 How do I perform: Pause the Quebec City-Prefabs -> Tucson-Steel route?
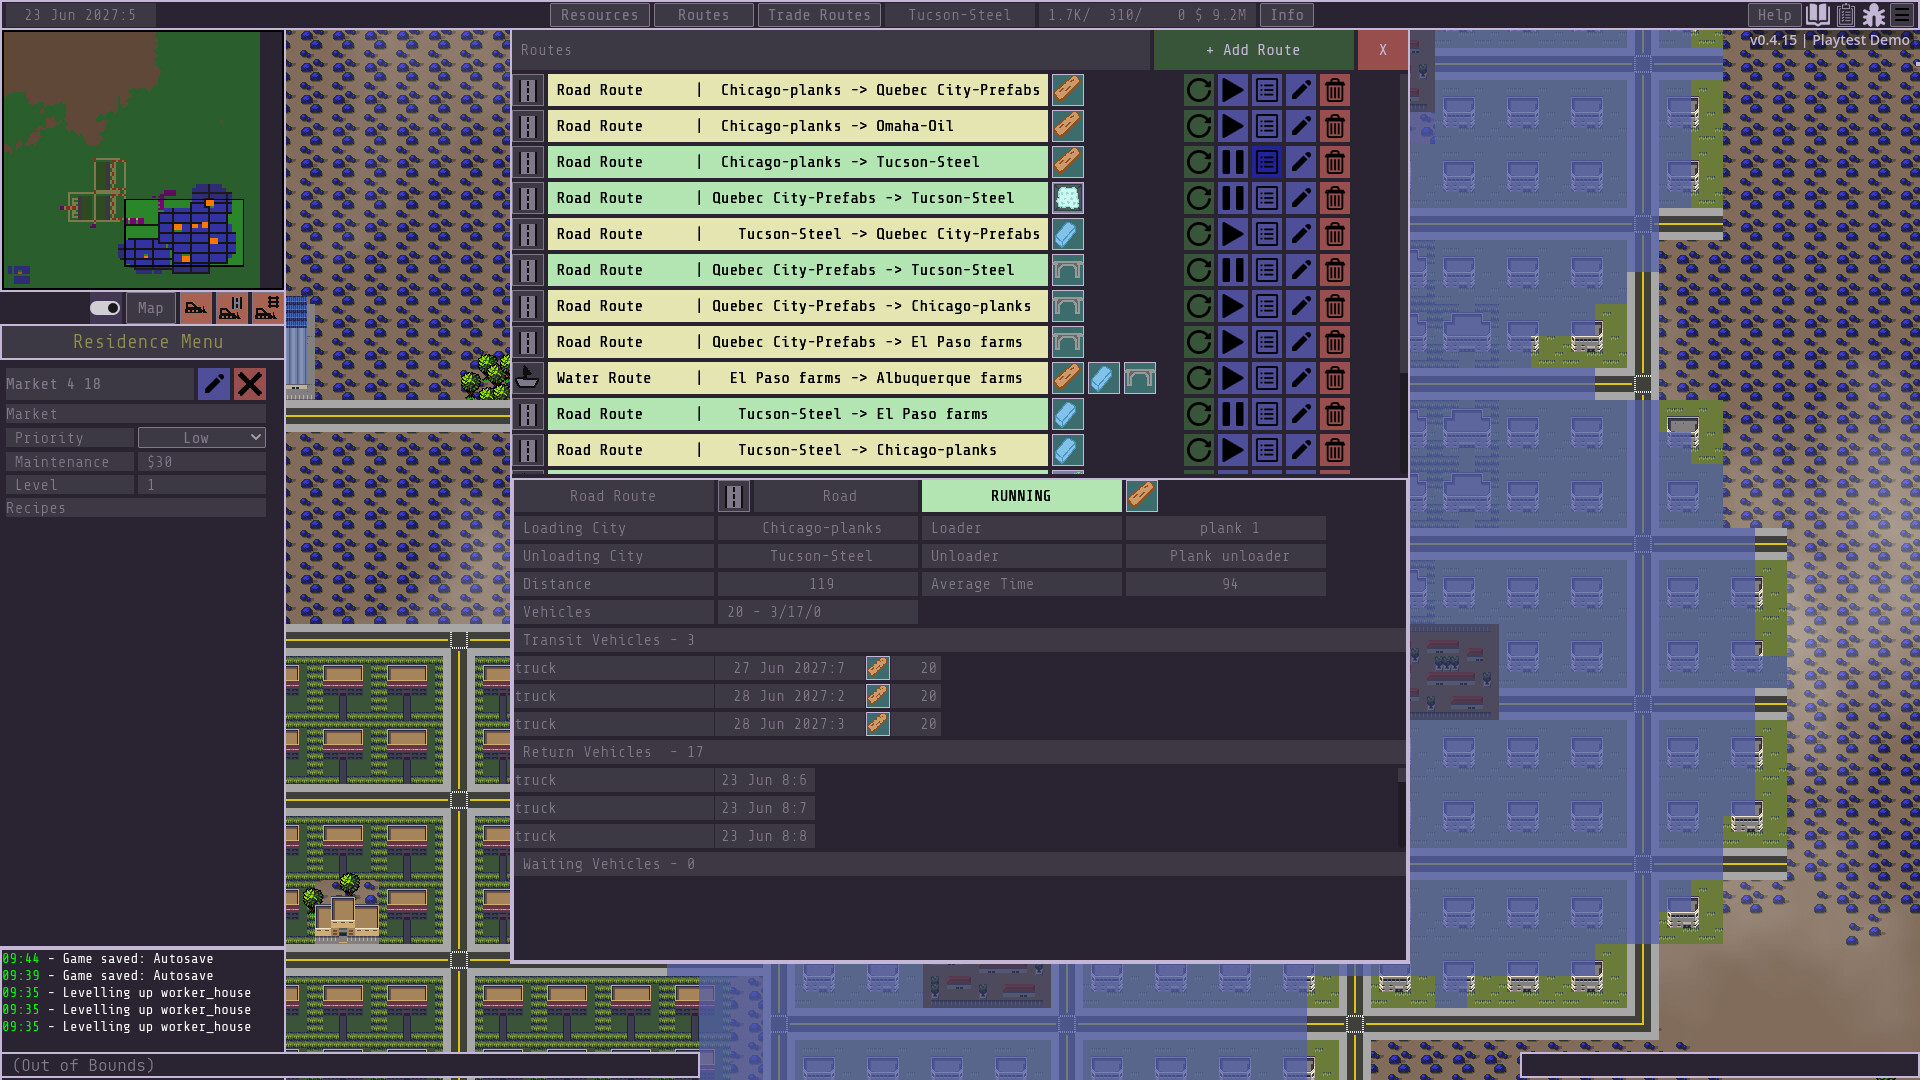coord(1232,198)
